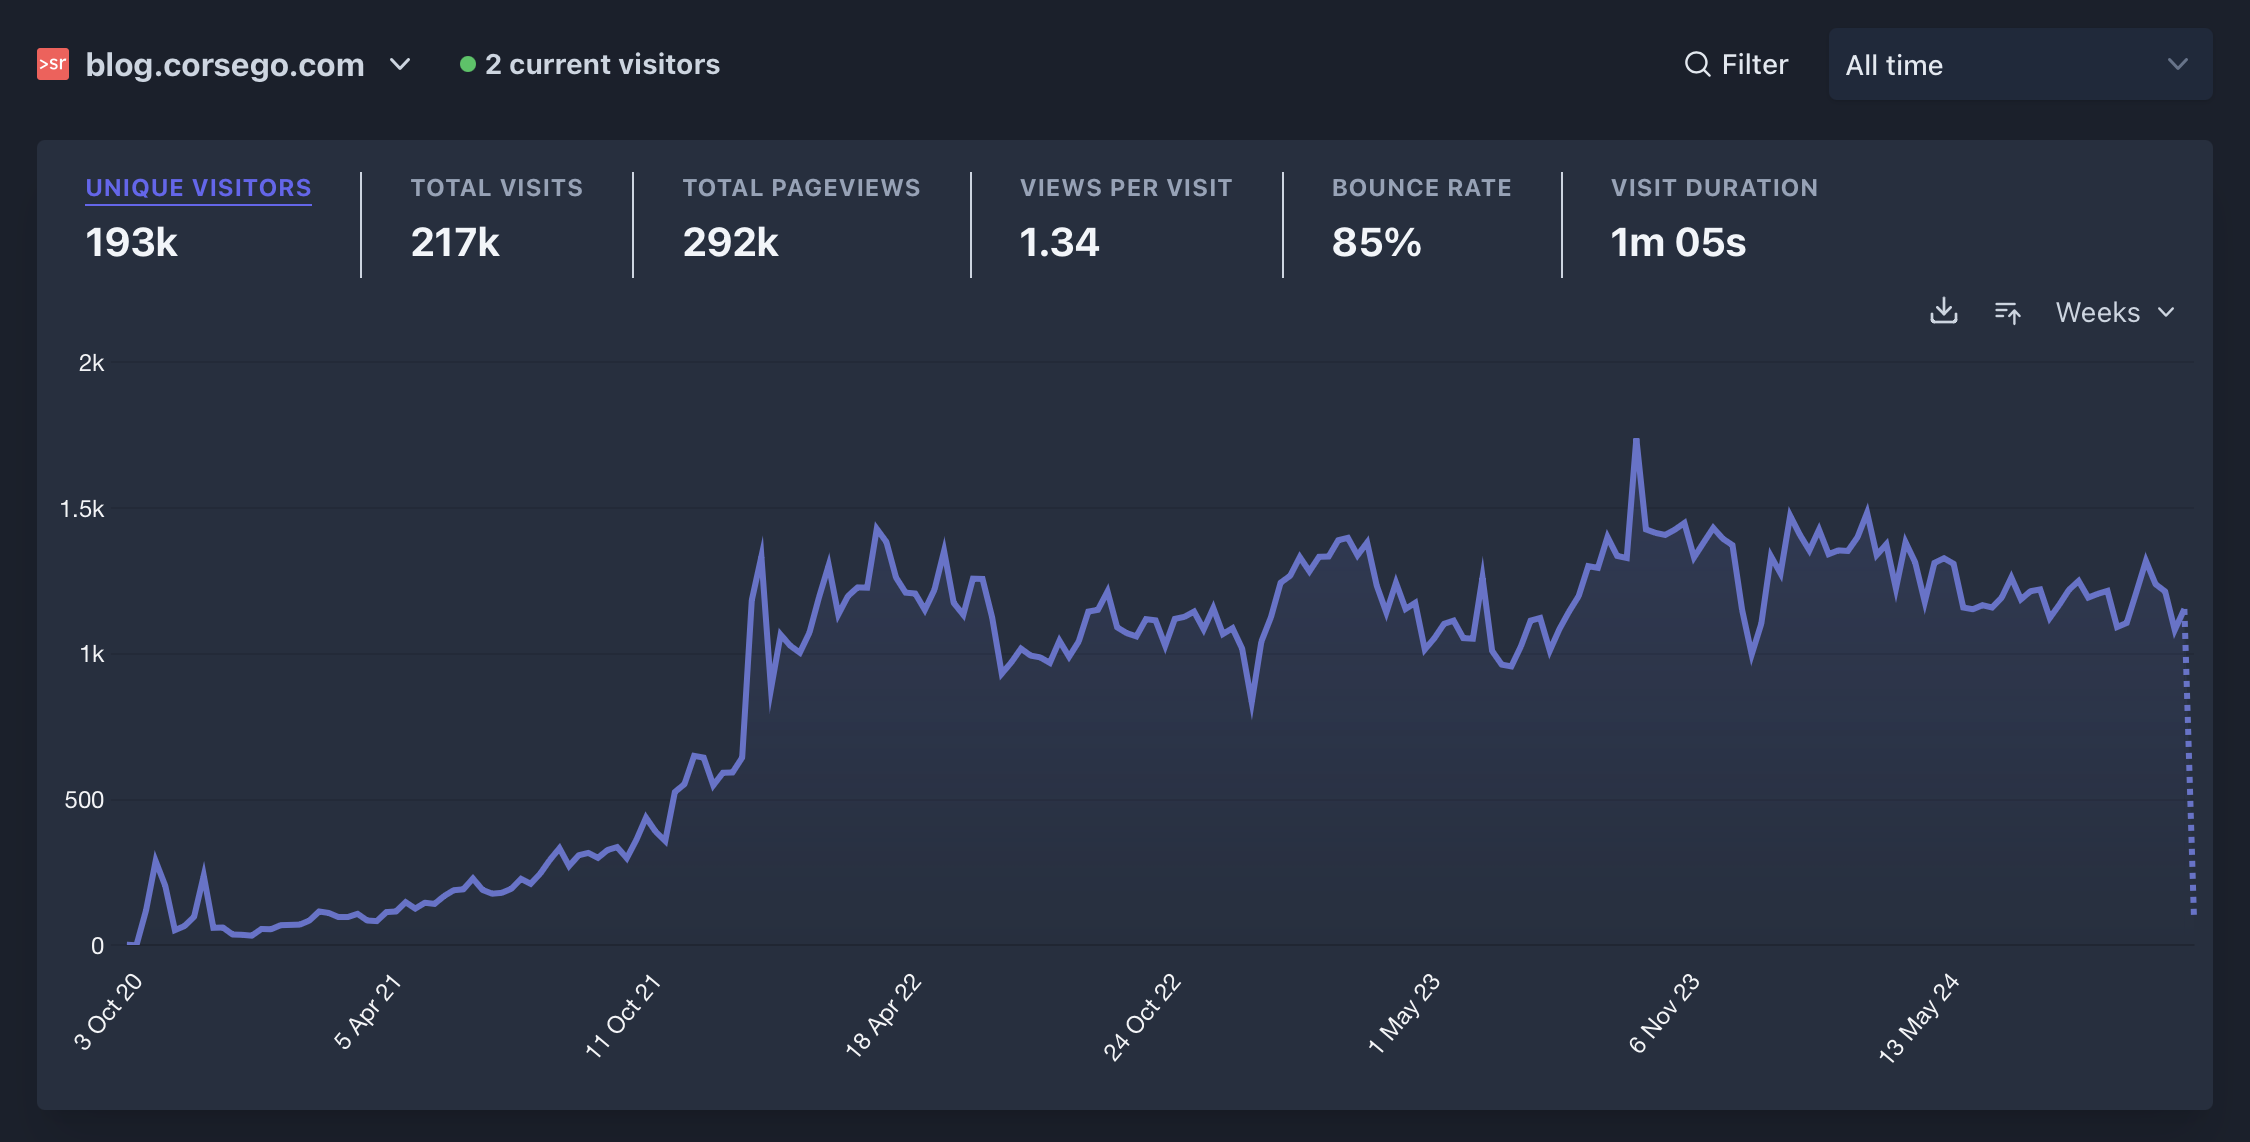Click the 1k y-axis label
The width and height of the screenshot is (2250, 1142).
[x=91, y=654]
